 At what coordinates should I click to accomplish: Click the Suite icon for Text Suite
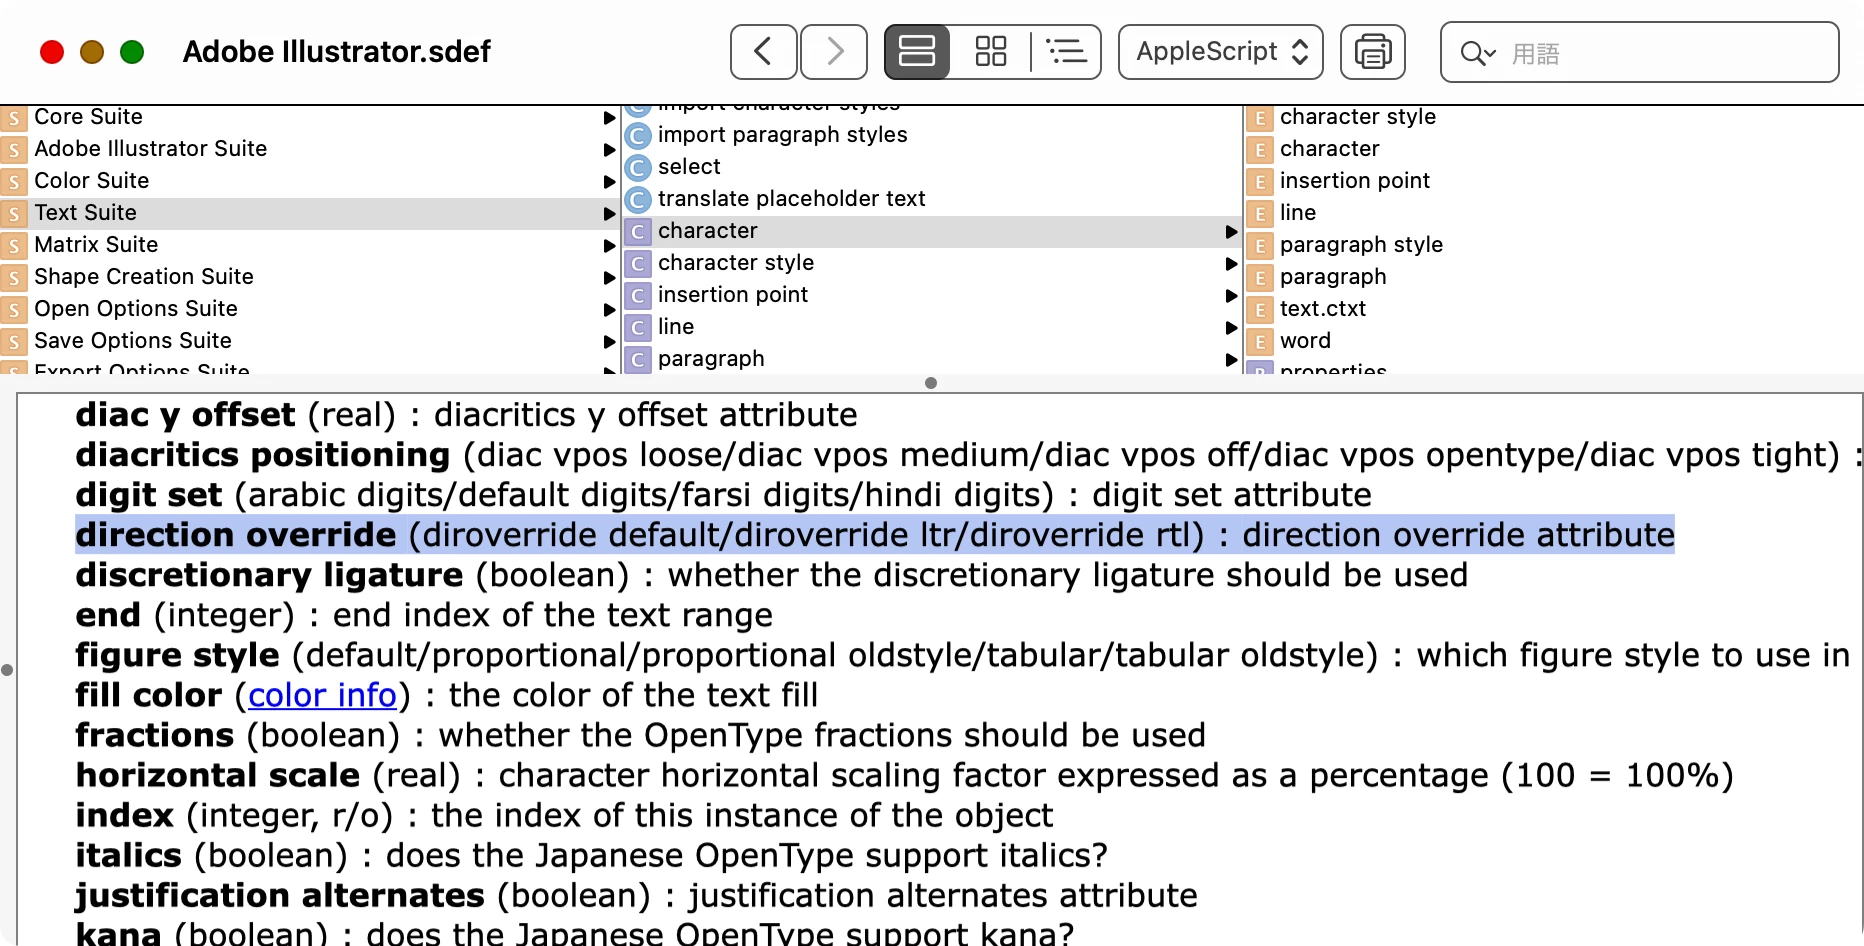pyautogui.click(x=14, y=214)
